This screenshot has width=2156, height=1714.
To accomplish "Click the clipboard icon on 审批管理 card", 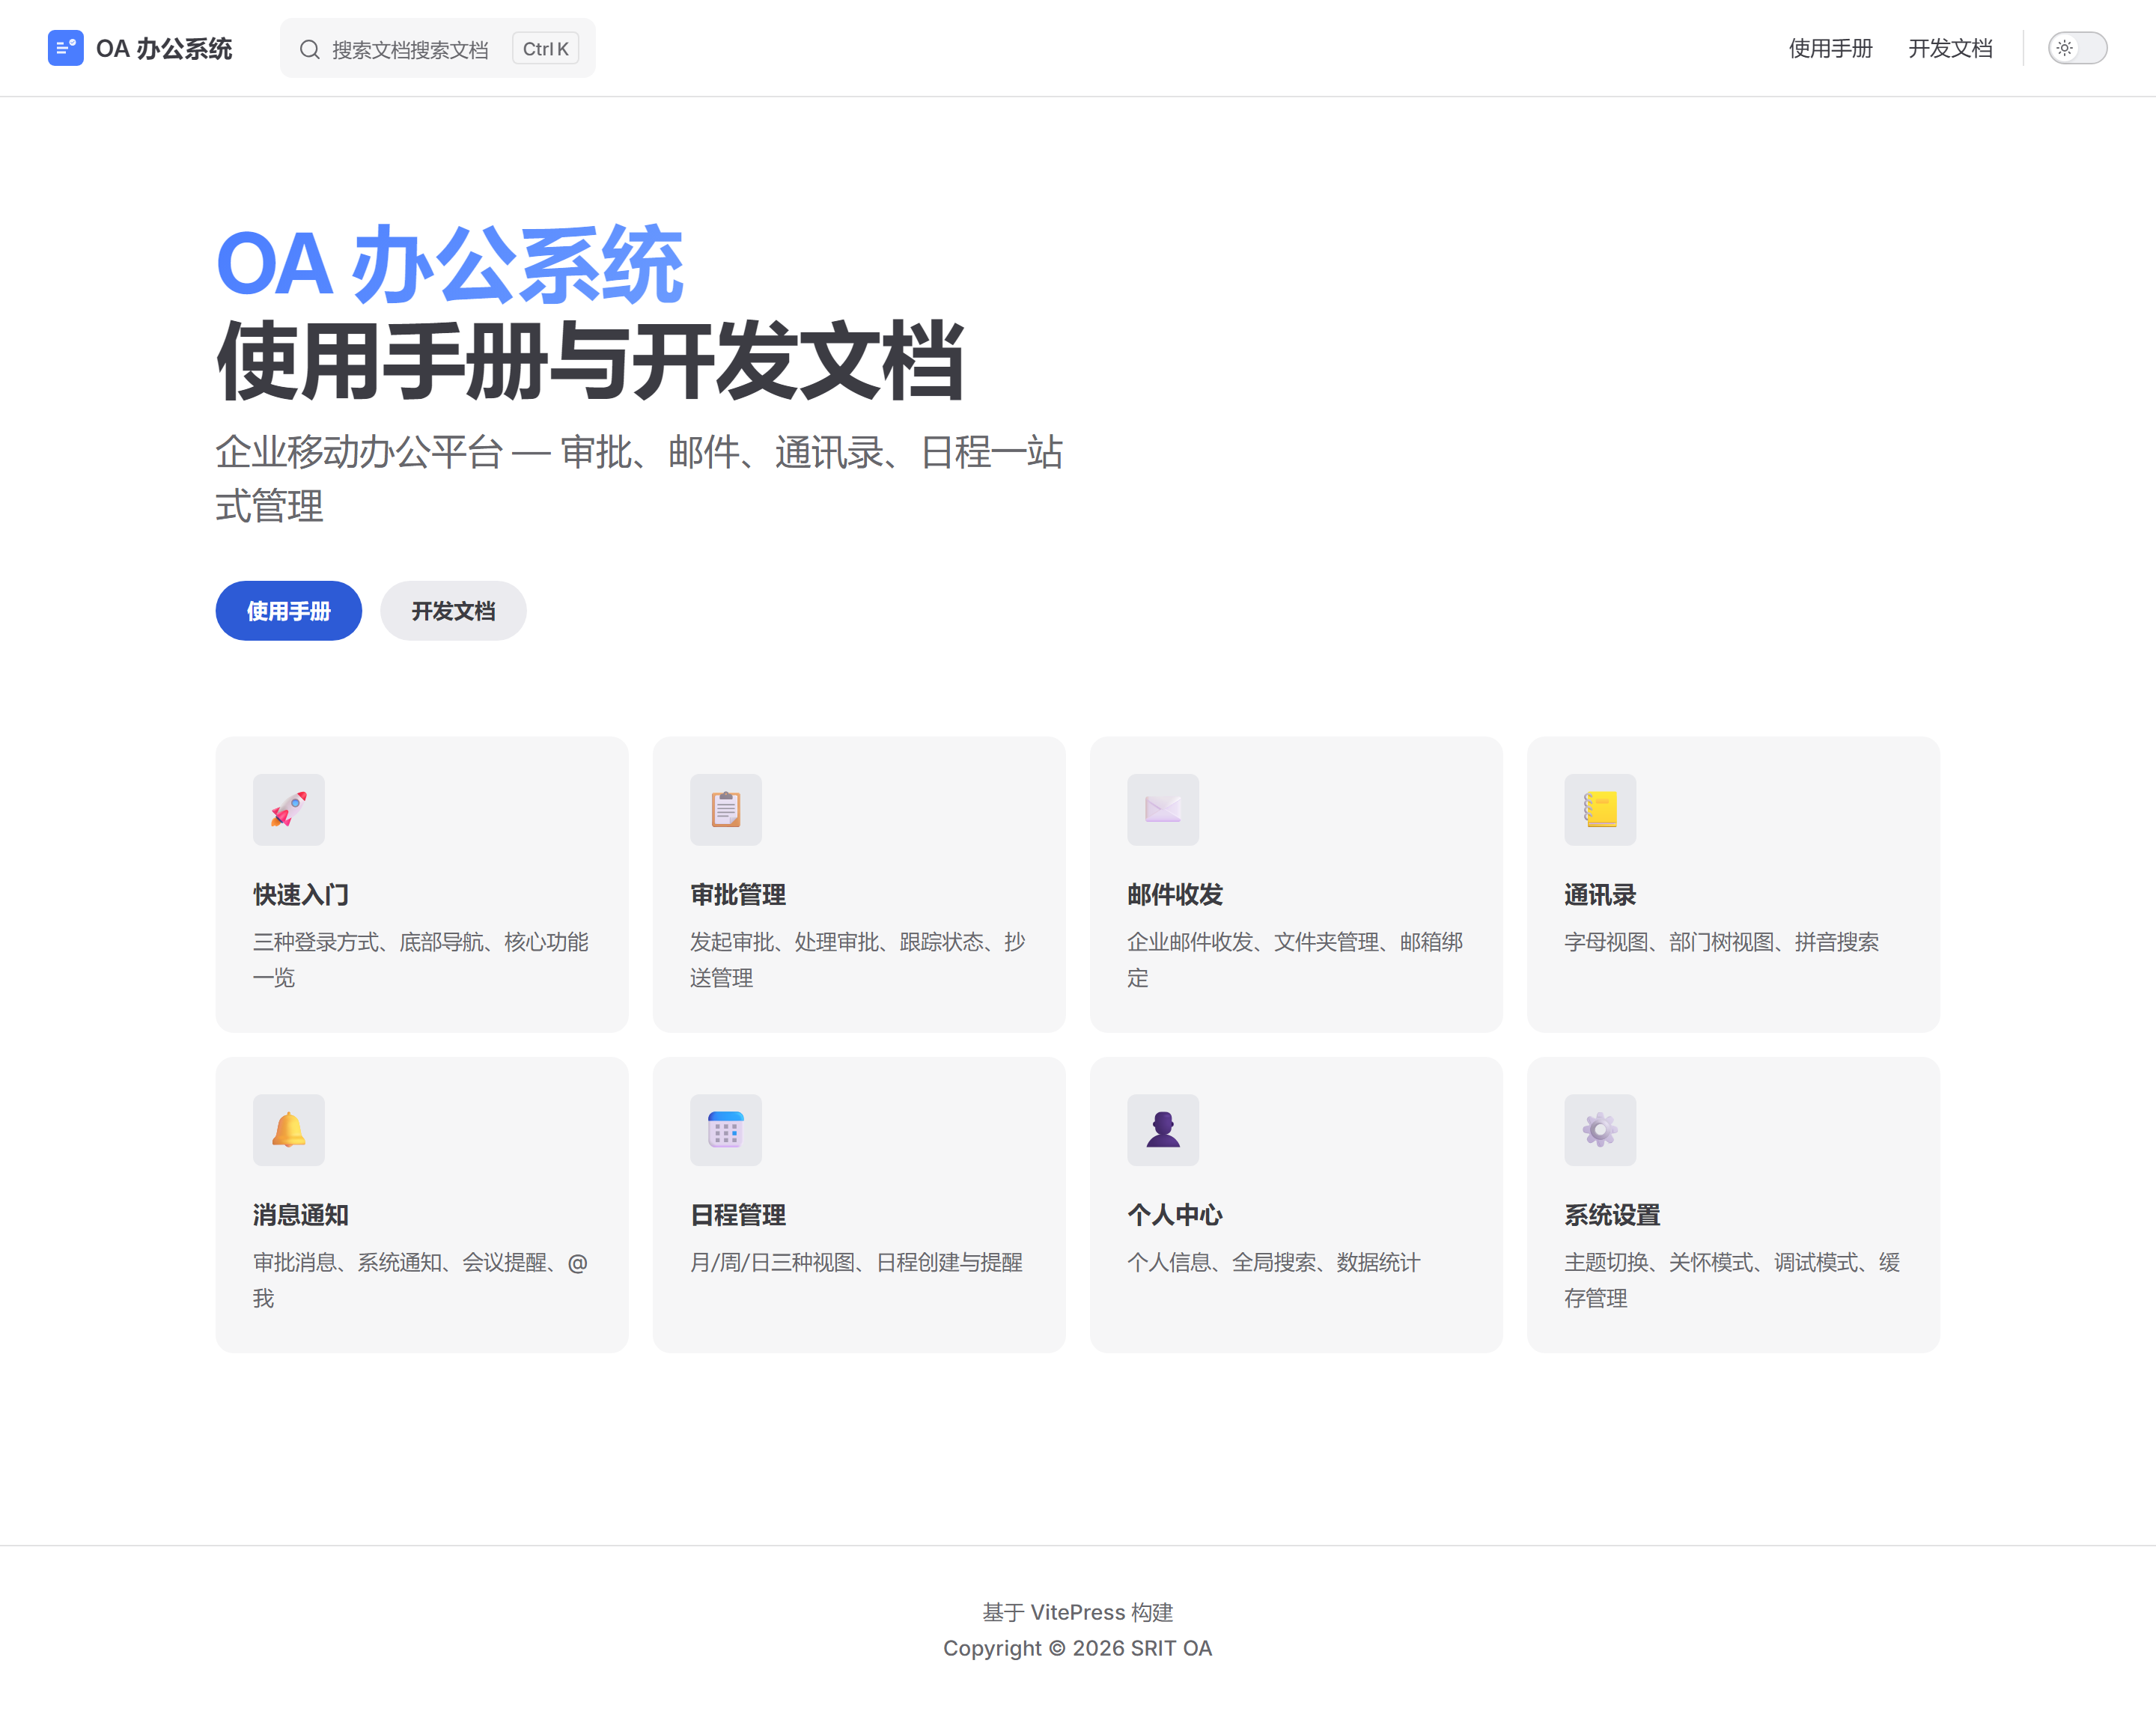I will (x=726, y=809).
